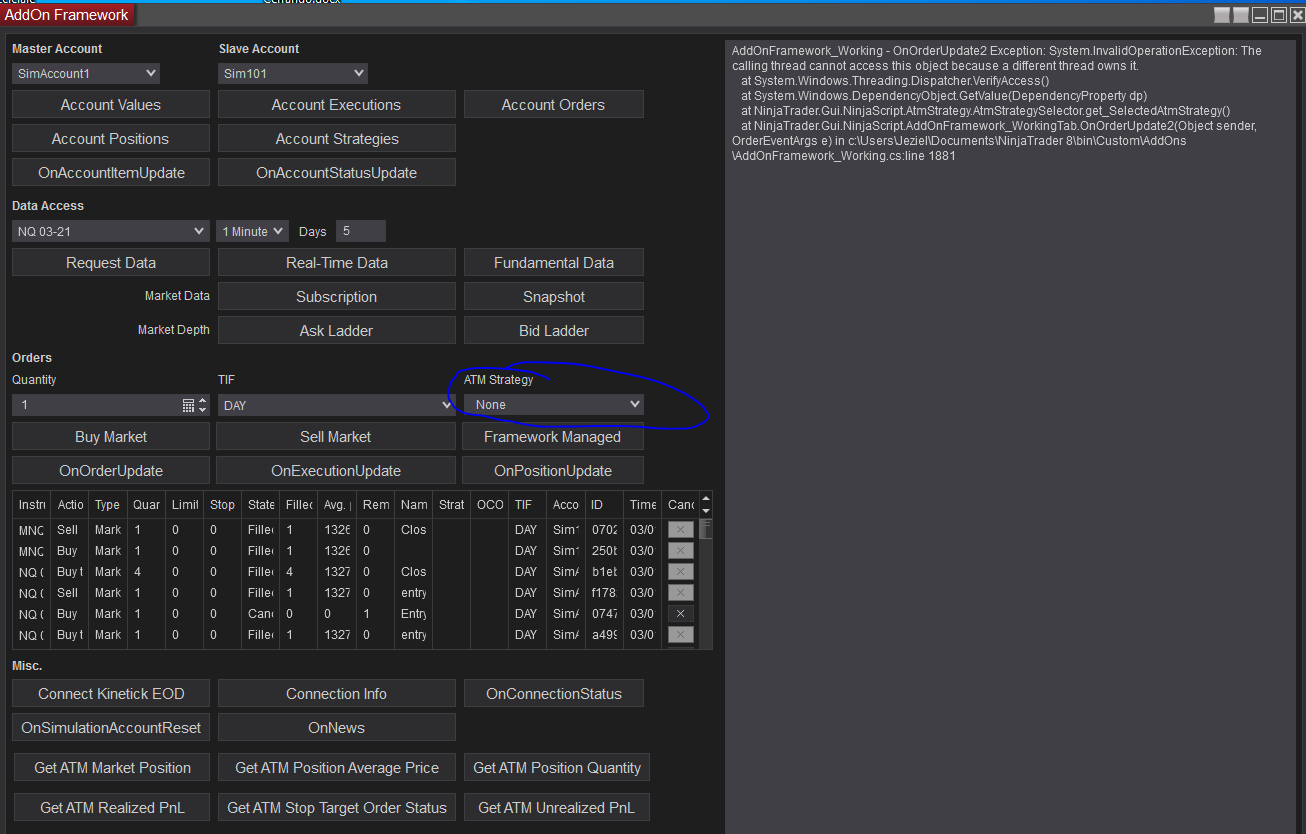Screen dimensions: 1306x834
Task: Cancel the order with ID f178
Action: 680,593
